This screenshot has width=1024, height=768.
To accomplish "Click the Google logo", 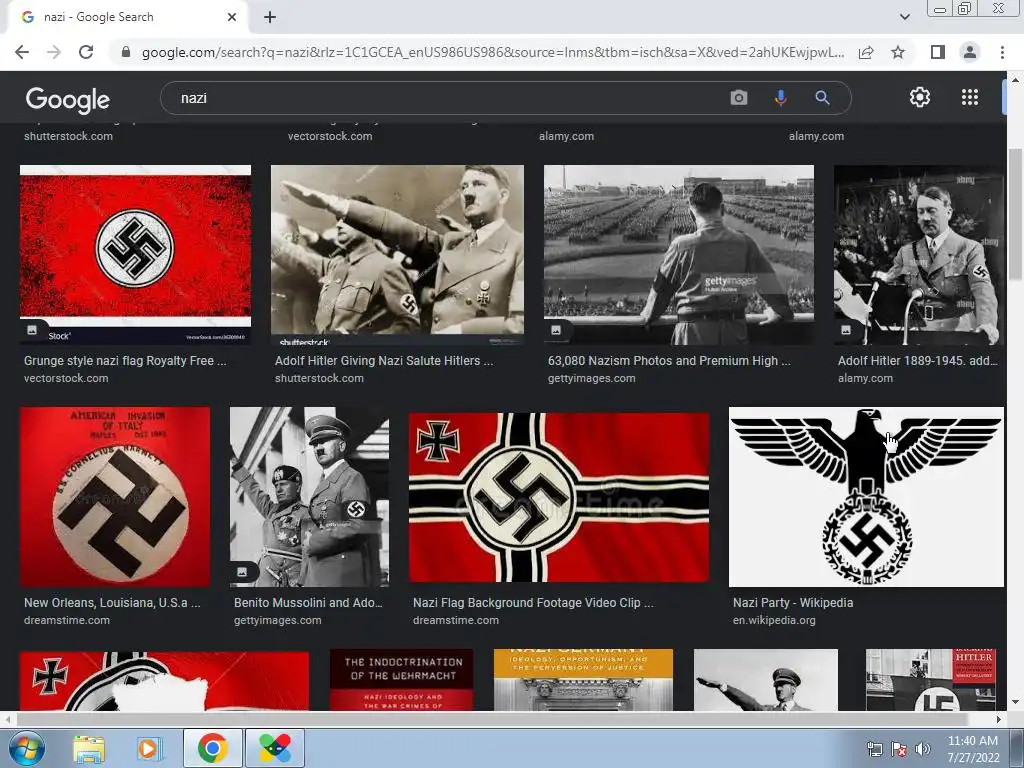I will coord(68,99).
